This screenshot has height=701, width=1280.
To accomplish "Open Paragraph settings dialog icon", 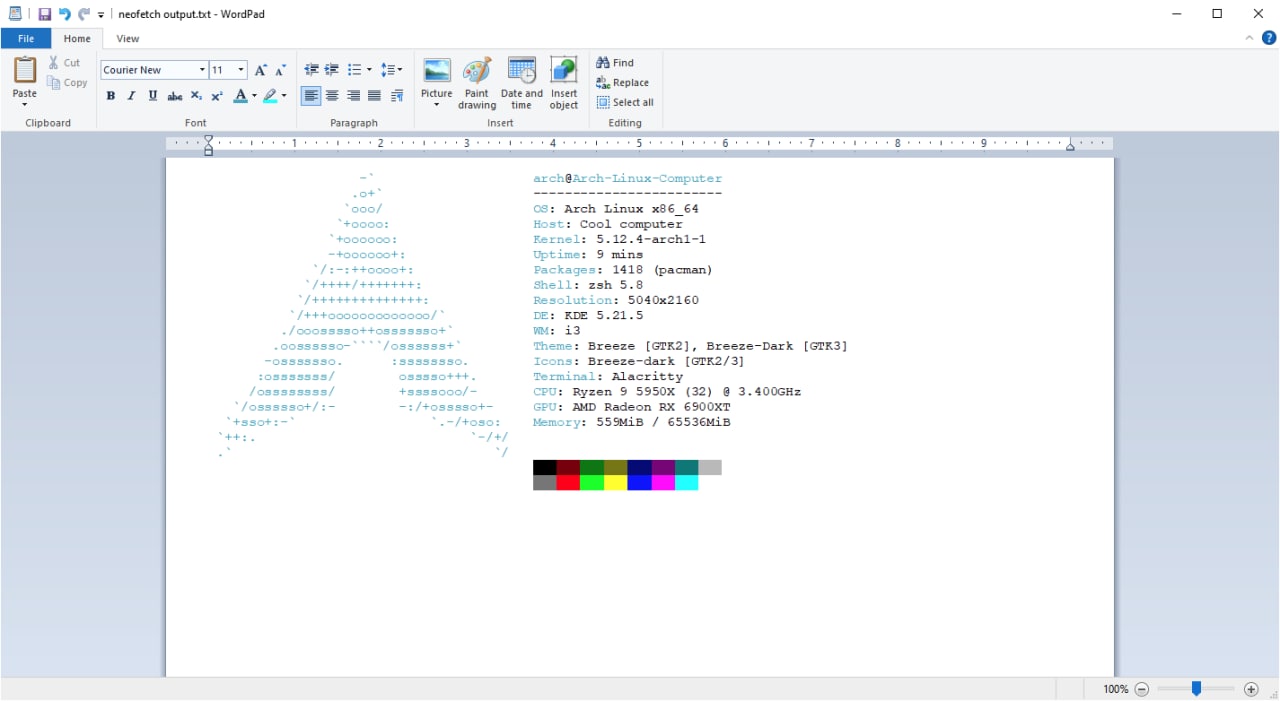I will tap(397, 96).
